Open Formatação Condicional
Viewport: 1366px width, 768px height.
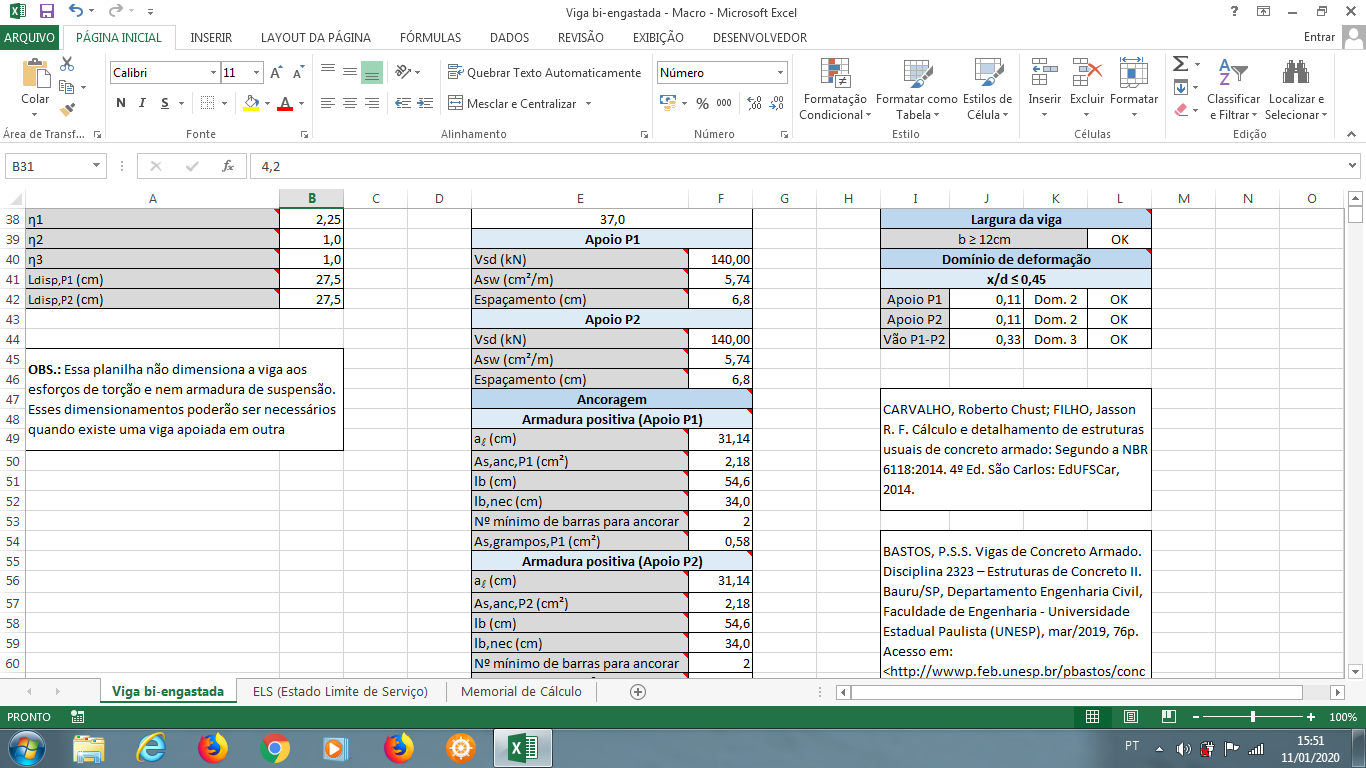pos(835,90)
